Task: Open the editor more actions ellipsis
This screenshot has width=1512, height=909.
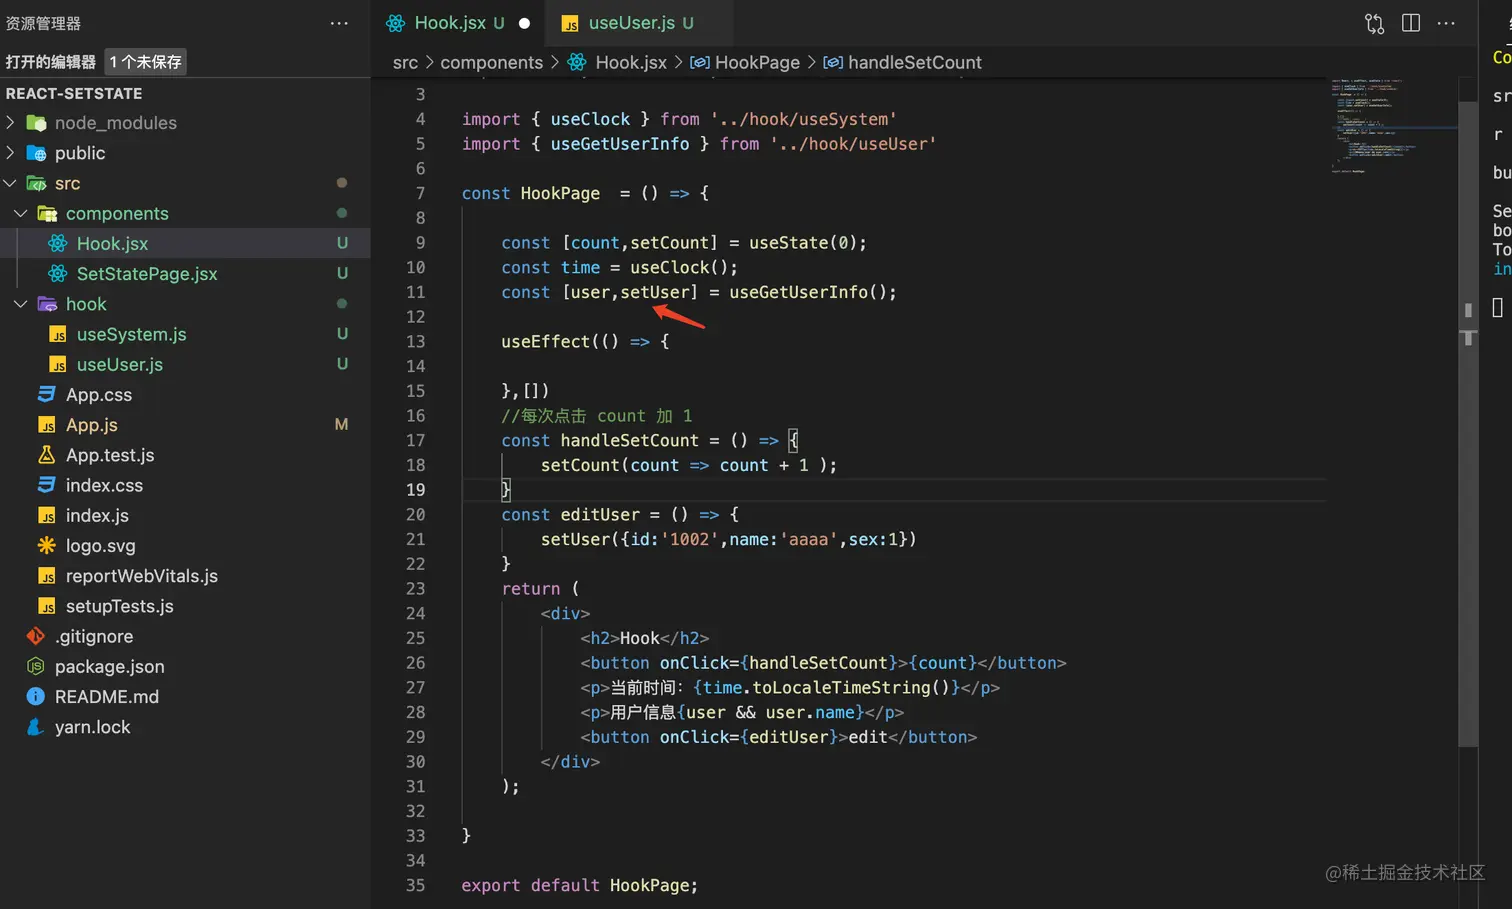Action: (x=1446, y=23)
